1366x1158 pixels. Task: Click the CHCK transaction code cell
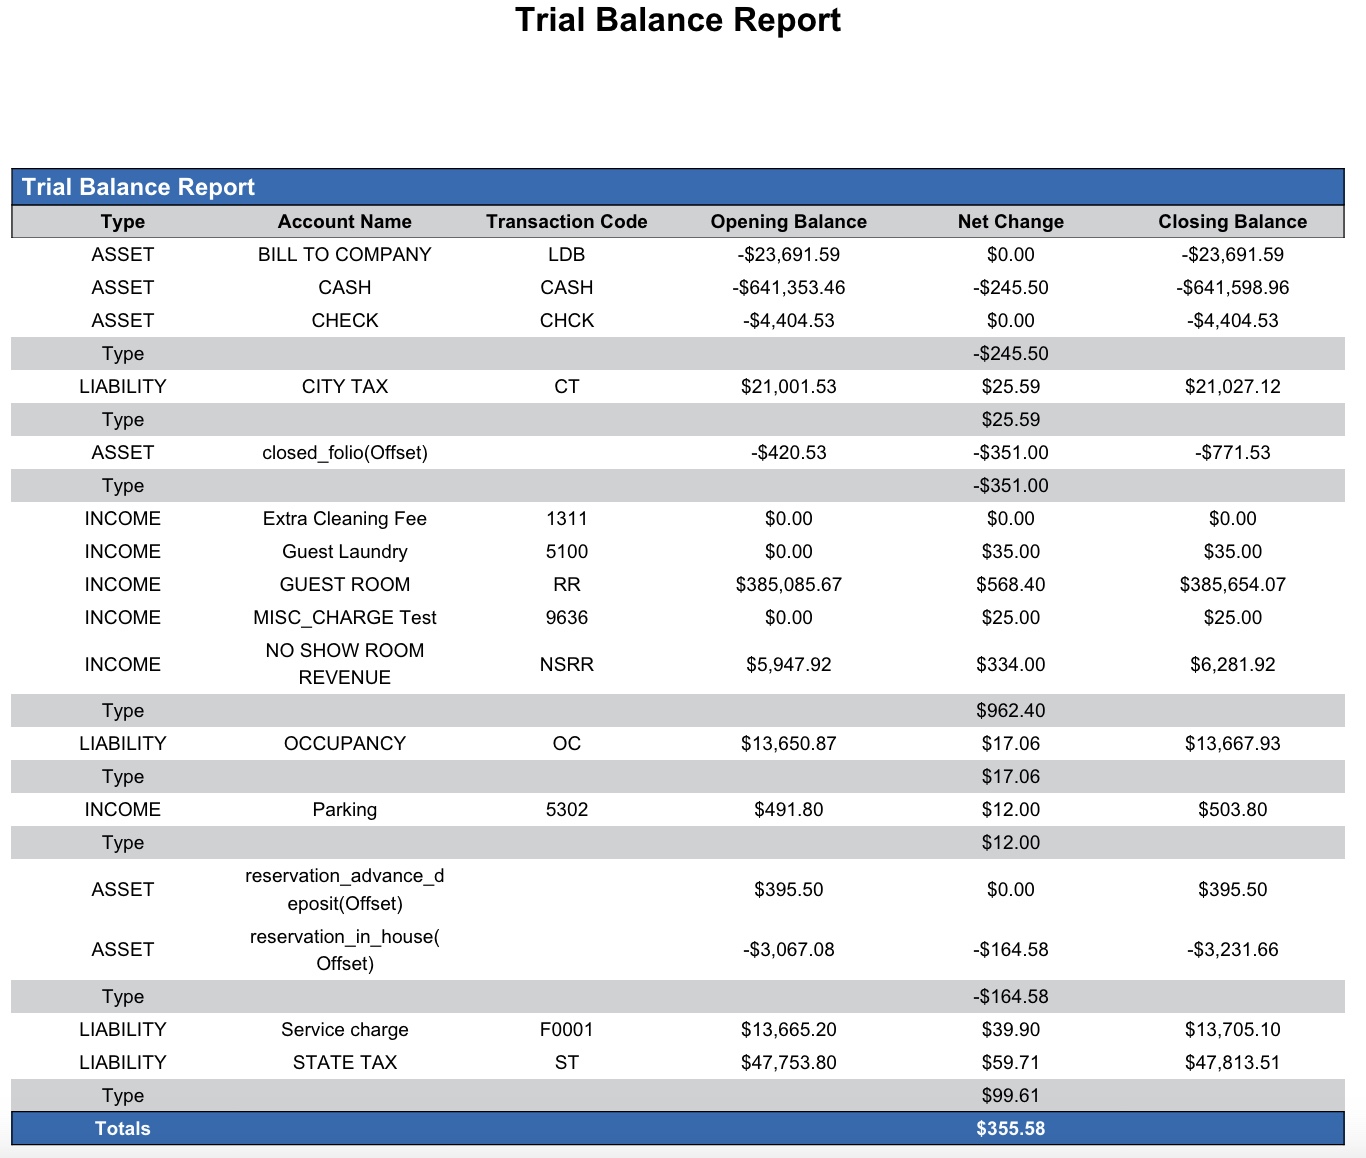point(566,321)
